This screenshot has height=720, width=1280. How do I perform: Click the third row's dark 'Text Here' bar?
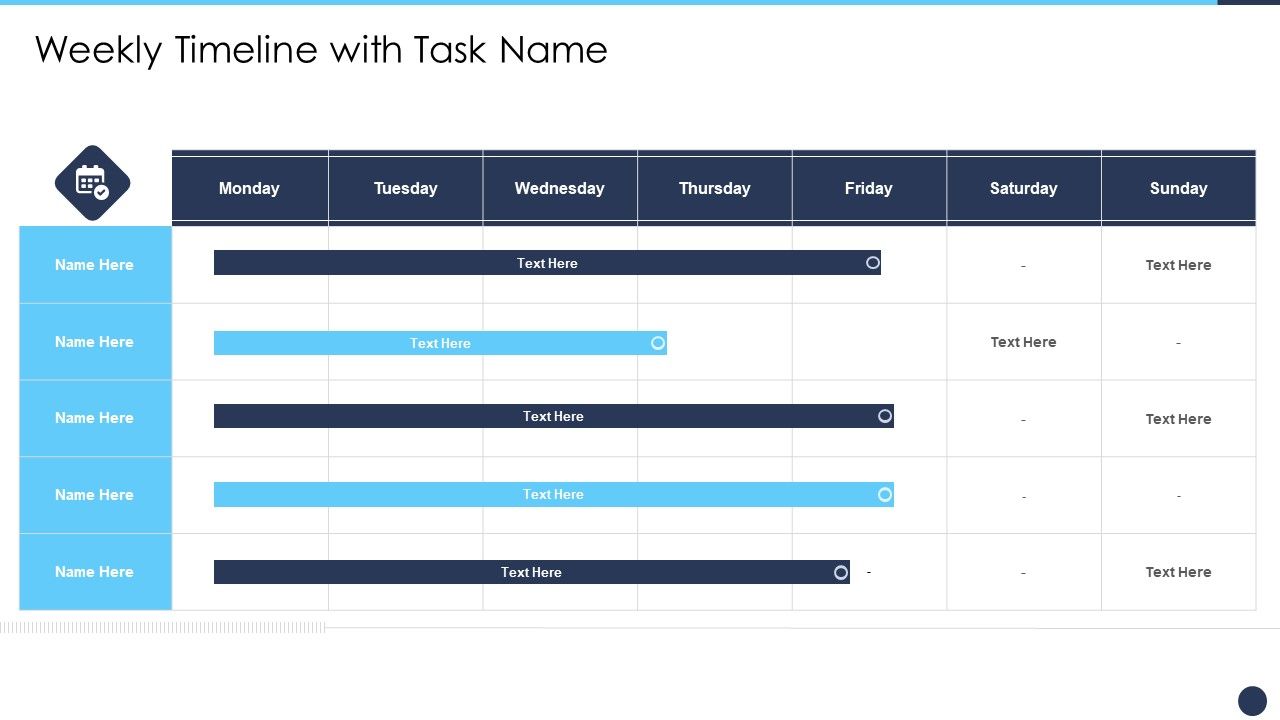pos(554,416)
